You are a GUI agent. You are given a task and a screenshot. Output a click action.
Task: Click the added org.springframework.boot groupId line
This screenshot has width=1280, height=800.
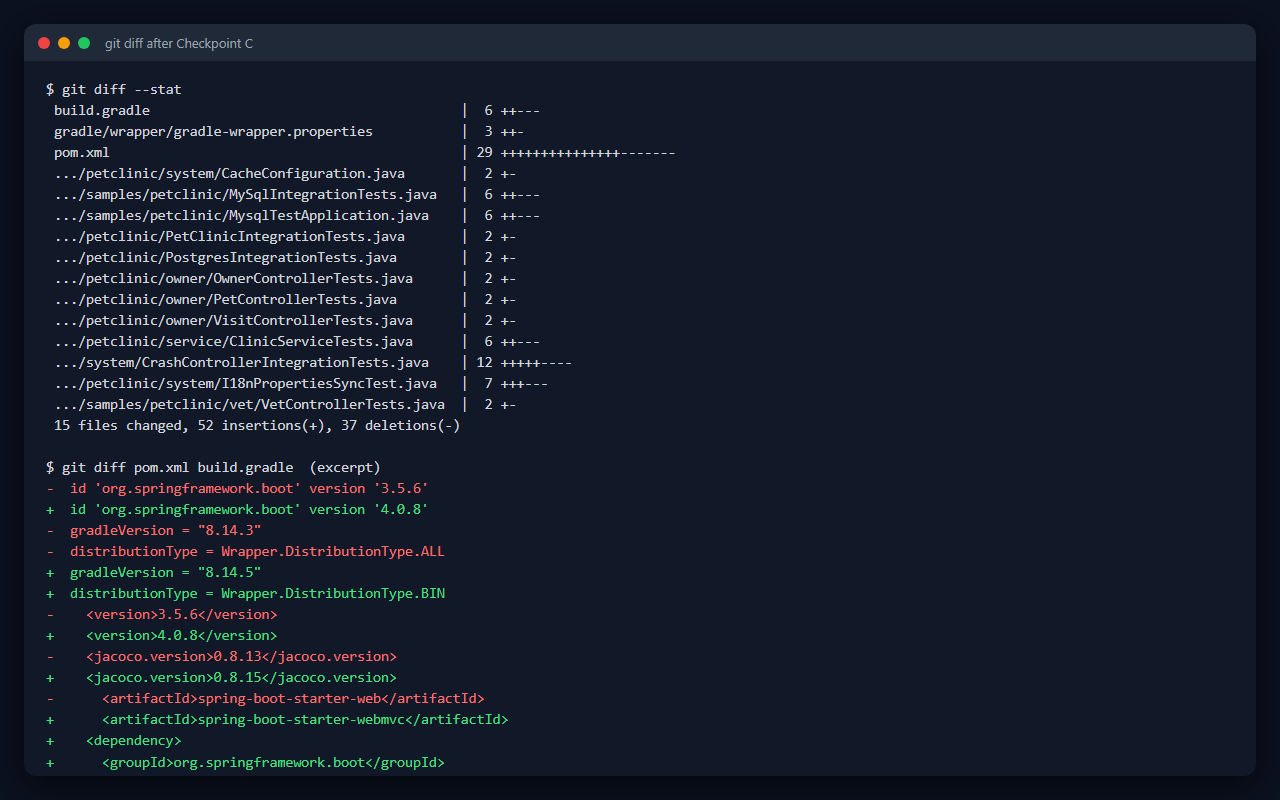[x=245, y=761]
